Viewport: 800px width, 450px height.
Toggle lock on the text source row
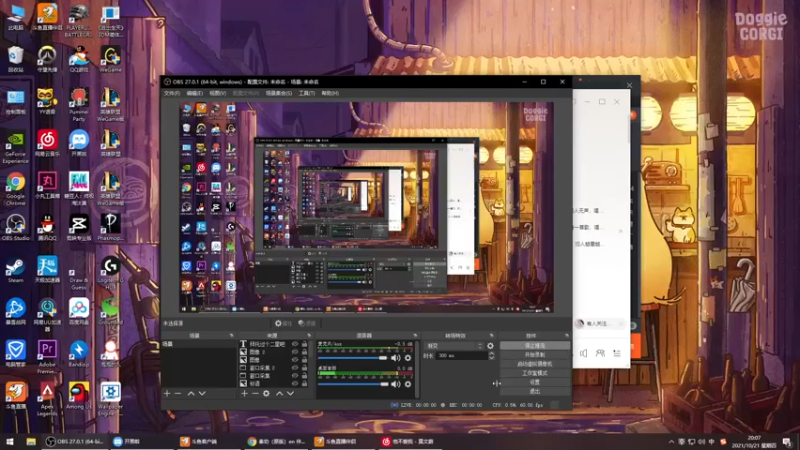point(305,344)
